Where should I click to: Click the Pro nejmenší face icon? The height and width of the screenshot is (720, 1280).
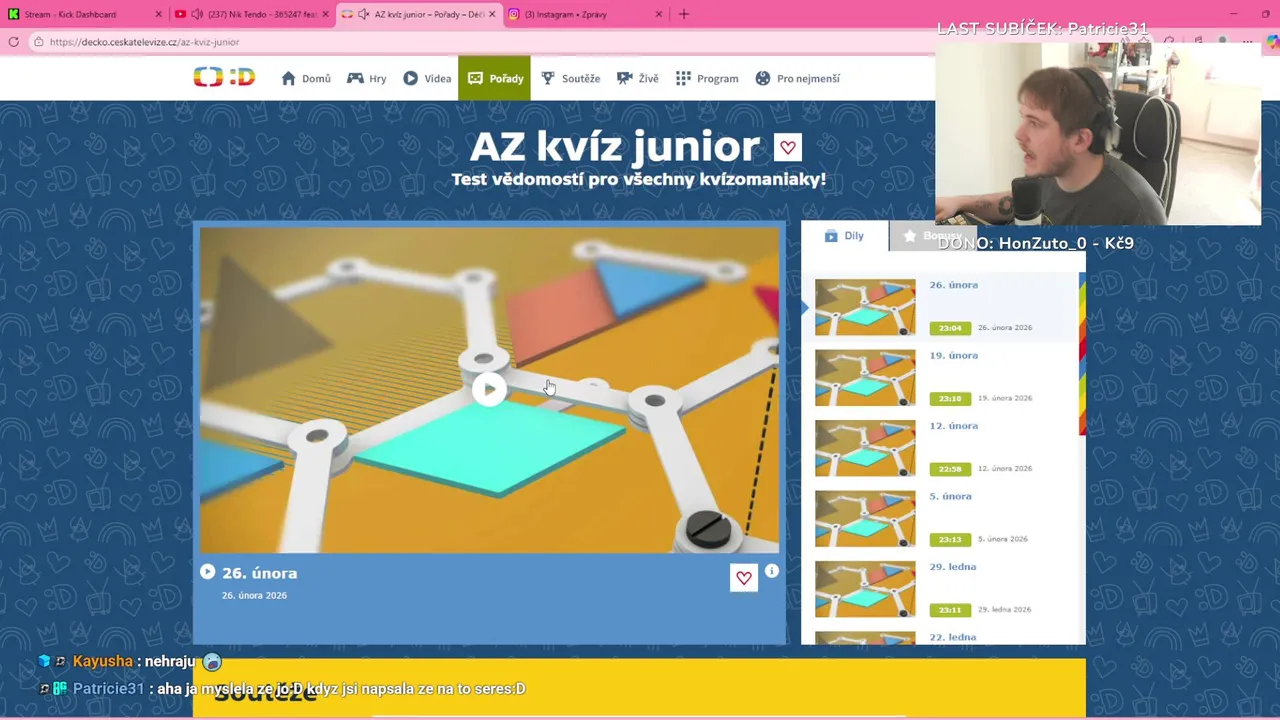click(x=763, y=78)
